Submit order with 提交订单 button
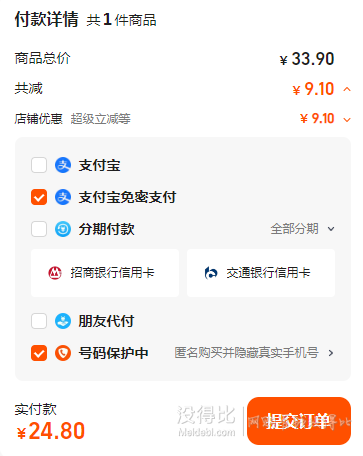This screenshot has height=456, width=363. tap(299, 421)
